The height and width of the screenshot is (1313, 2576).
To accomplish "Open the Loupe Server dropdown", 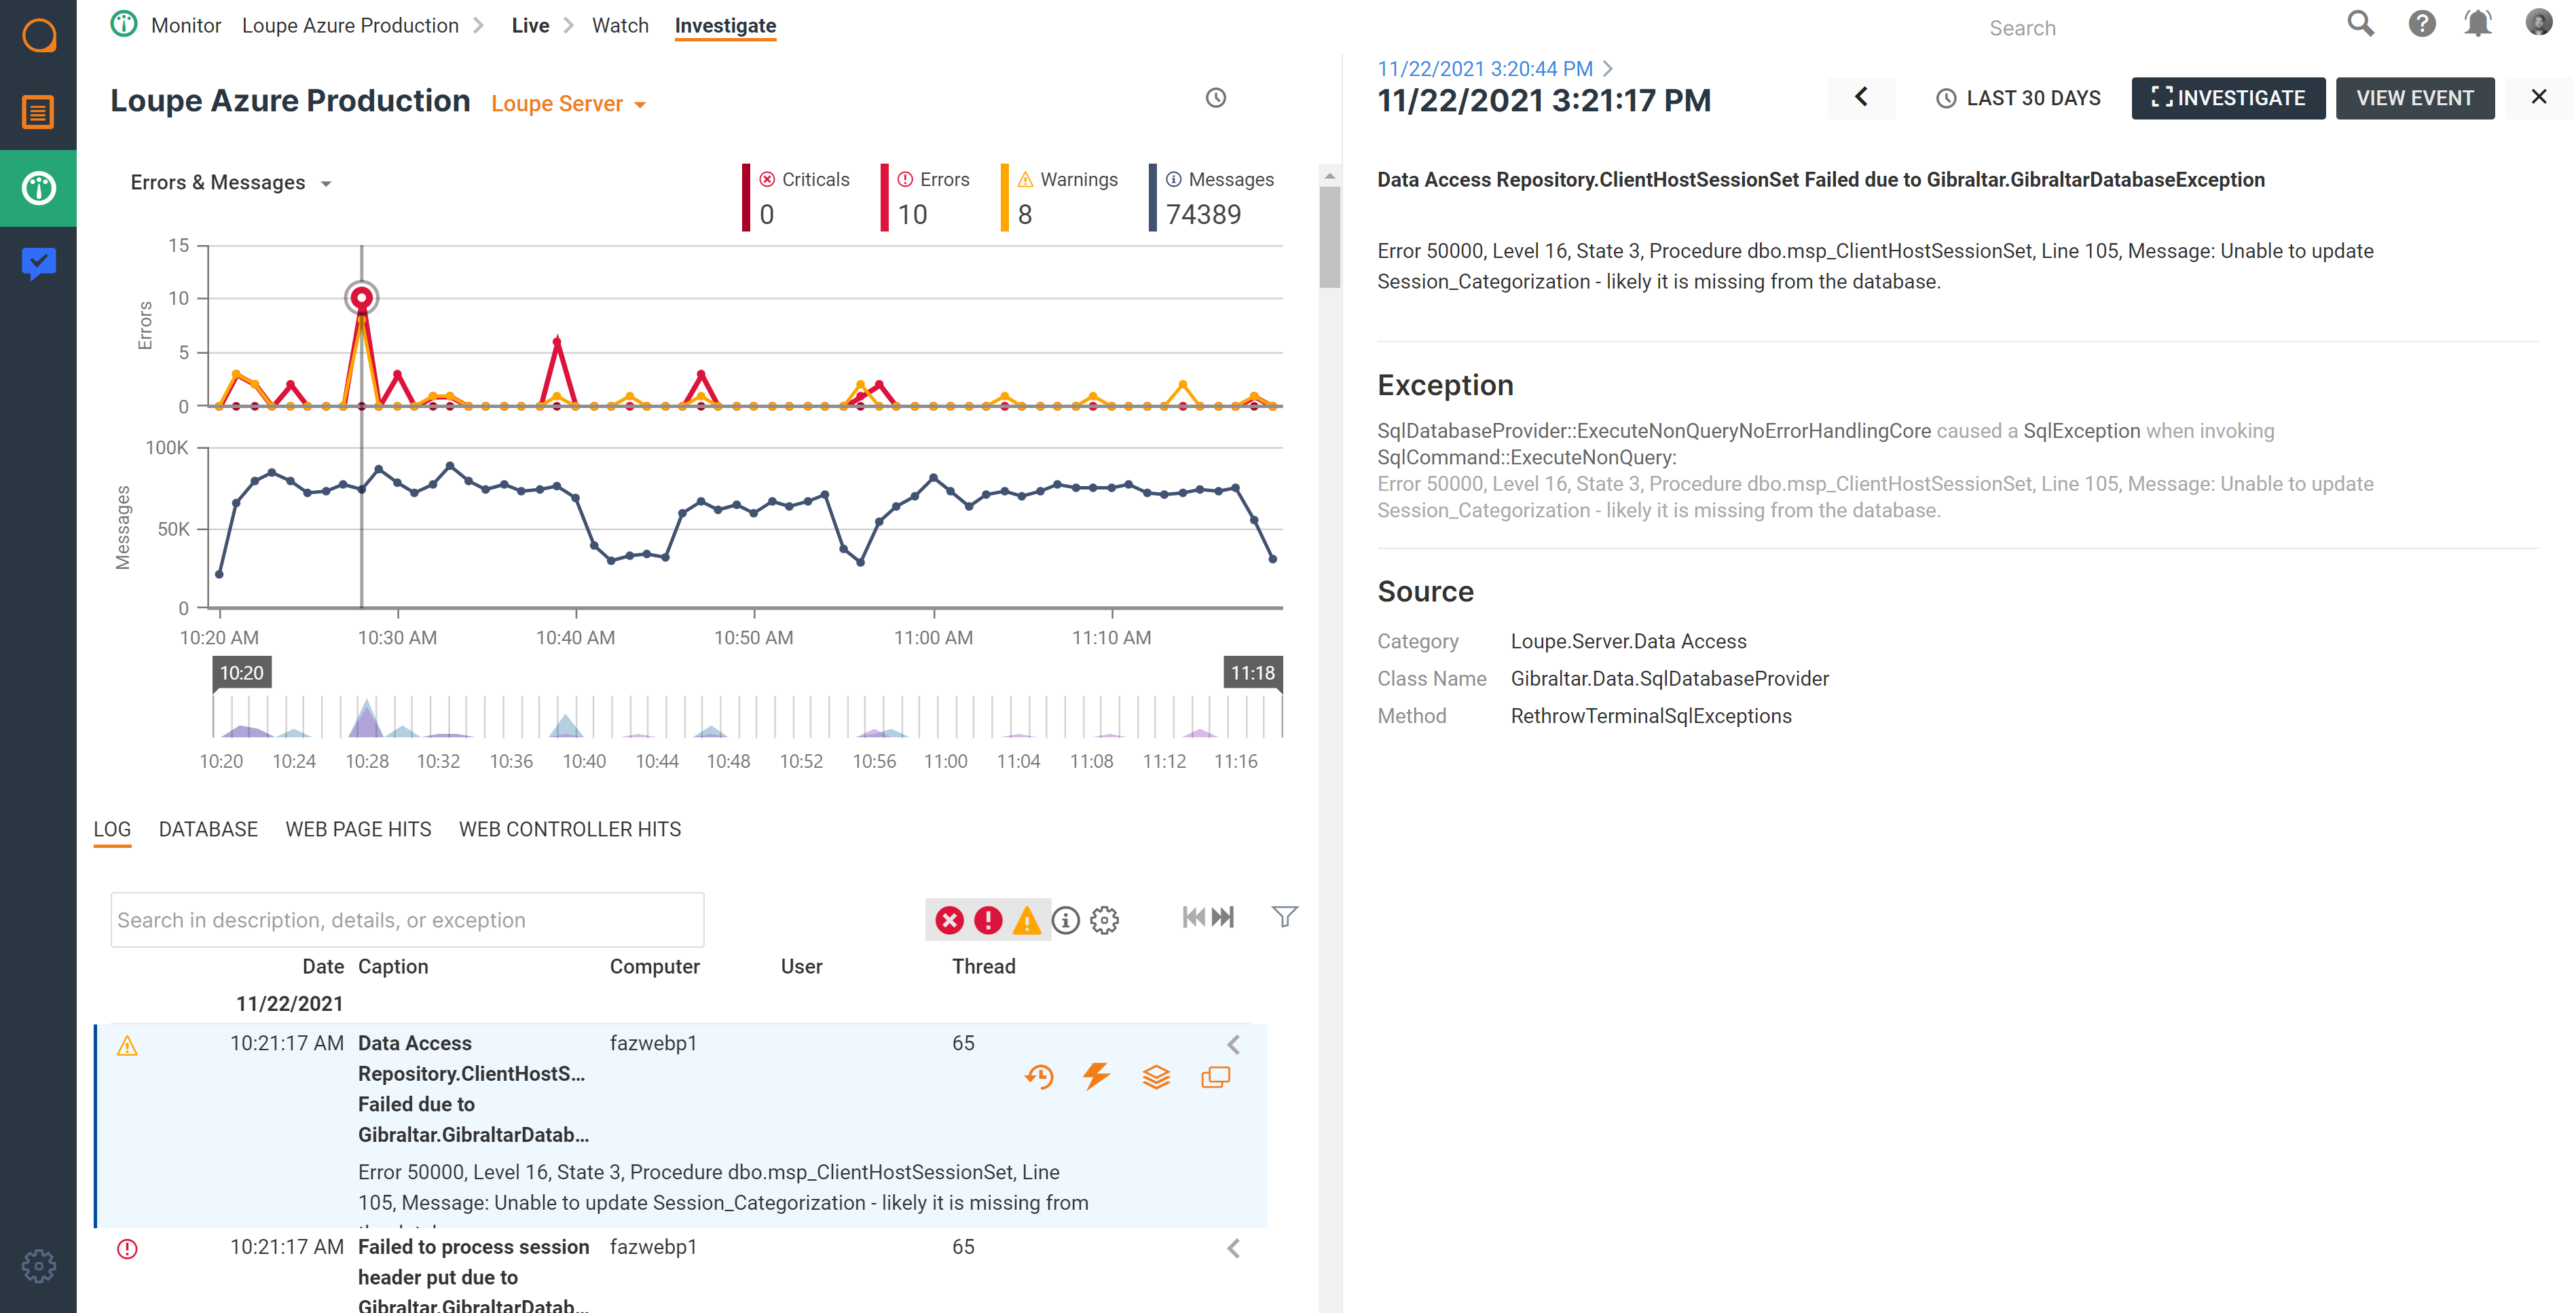I will (x=569, y=103).
